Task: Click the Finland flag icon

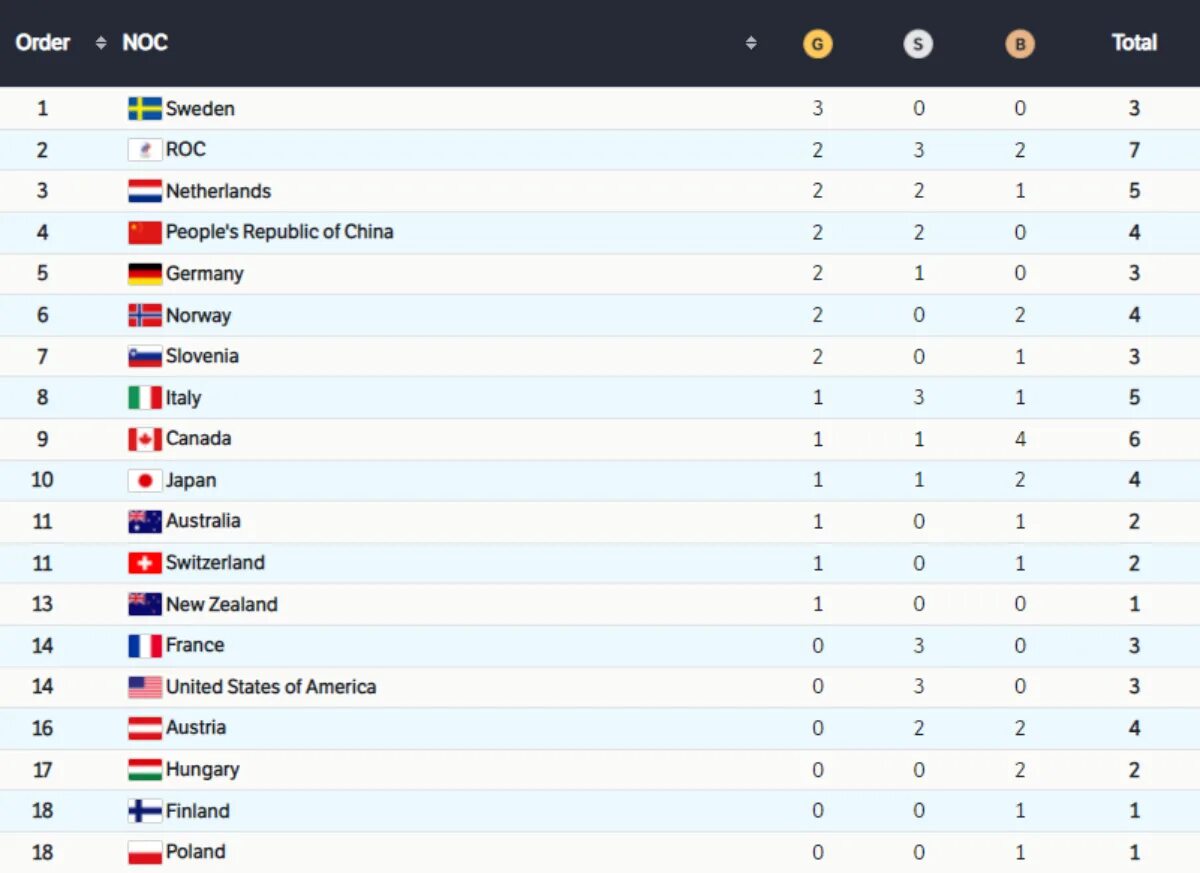Action: (x=145, y=811)
